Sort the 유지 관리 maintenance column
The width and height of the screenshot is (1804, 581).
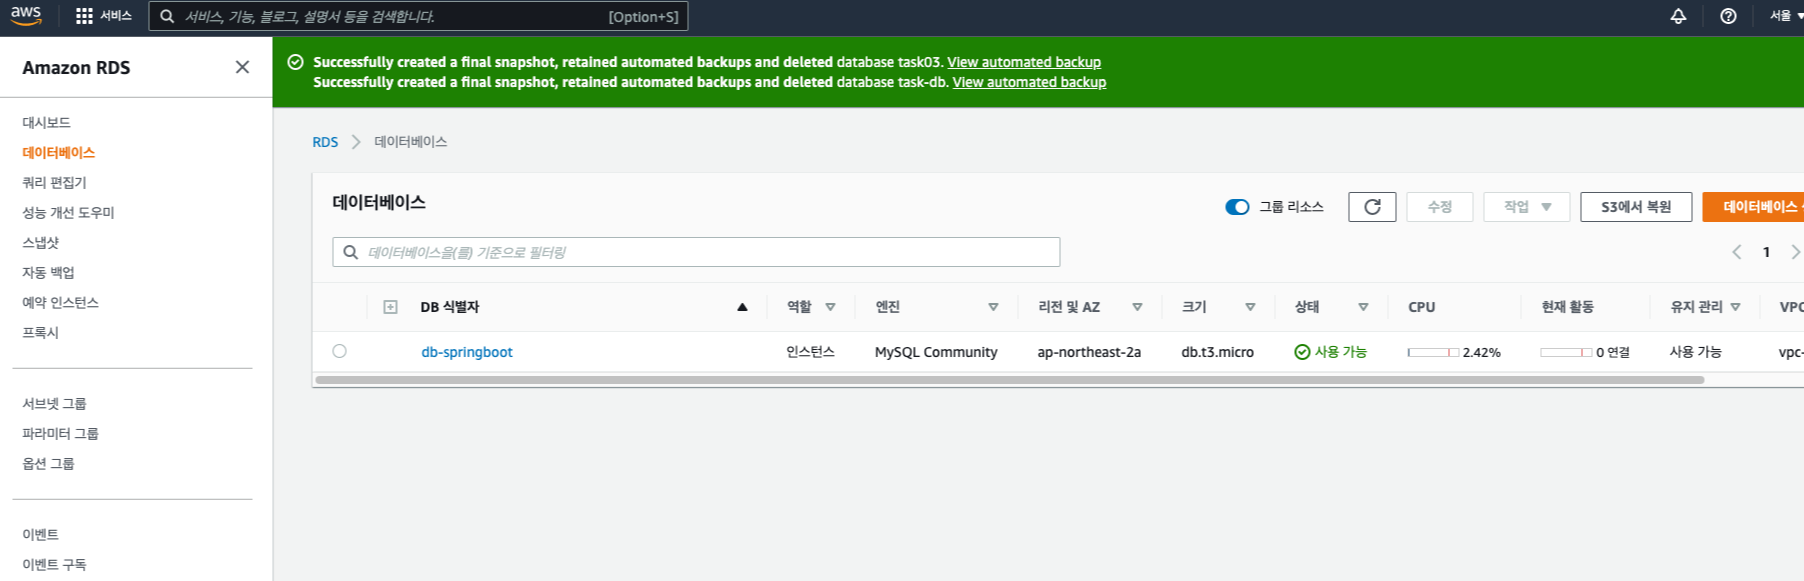click(1735, 307)
